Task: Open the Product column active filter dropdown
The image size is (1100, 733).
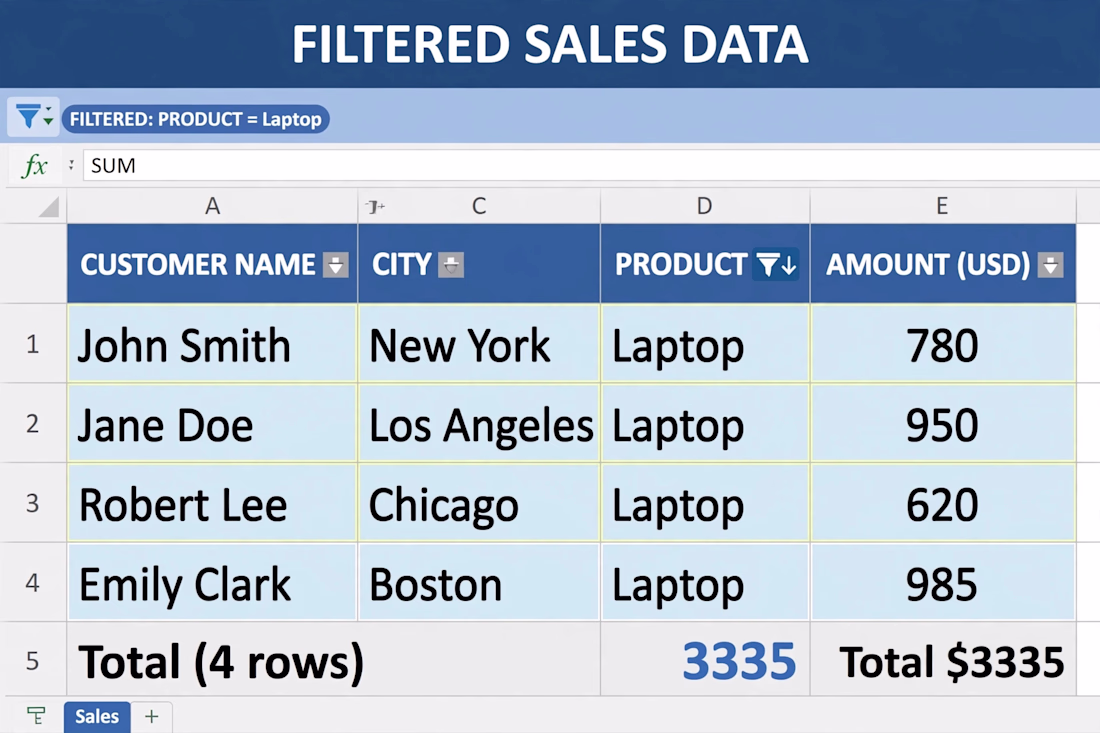Action: [775, 265]
